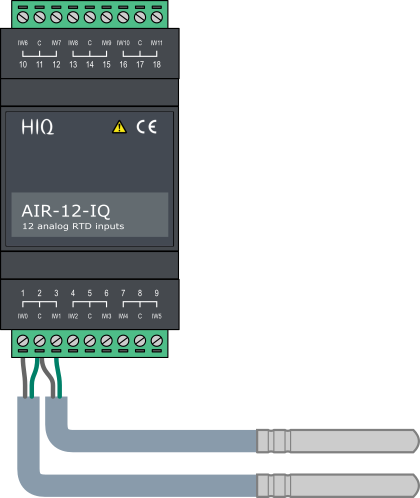420x498 pixels.
Task: Select the AIR-12-IQ model label
Action: [66, 211]
